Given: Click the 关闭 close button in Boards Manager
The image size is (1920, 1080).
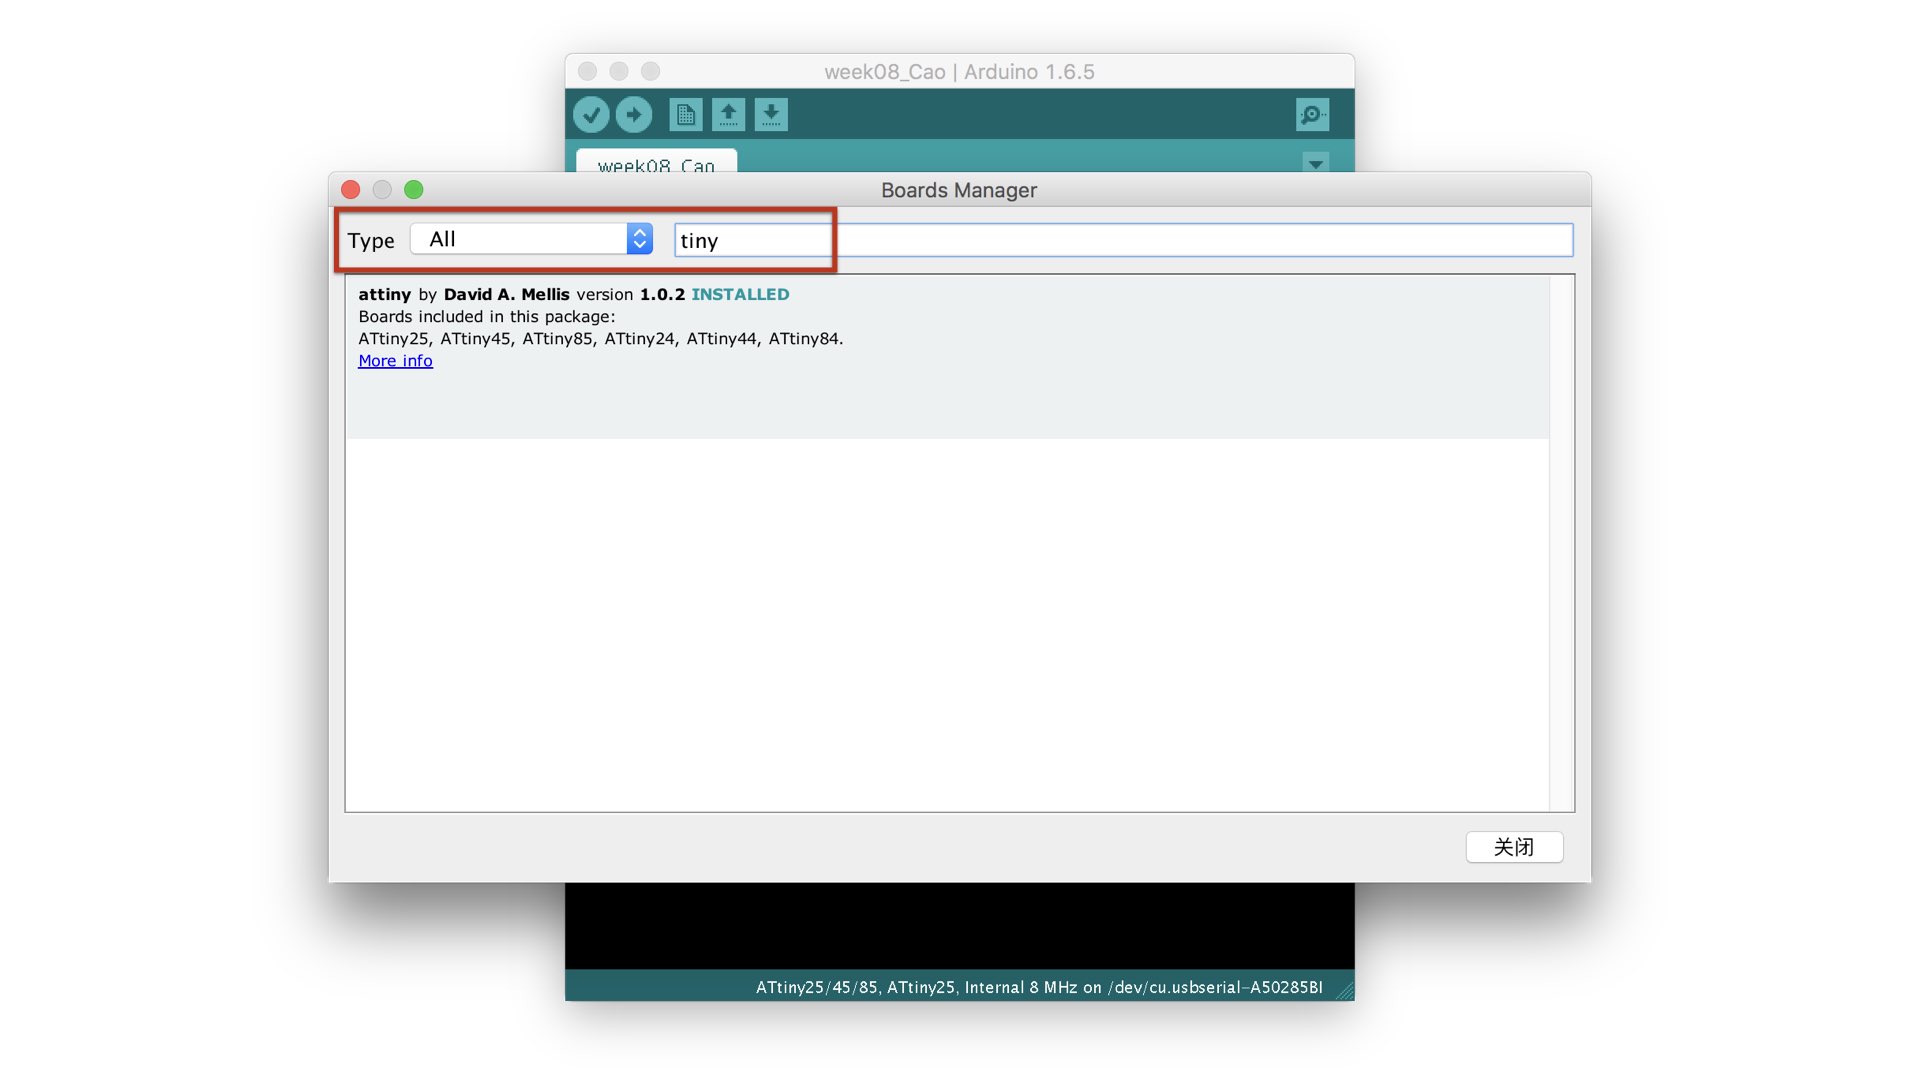Looking at the screenshot, I should coord(1514,847).
